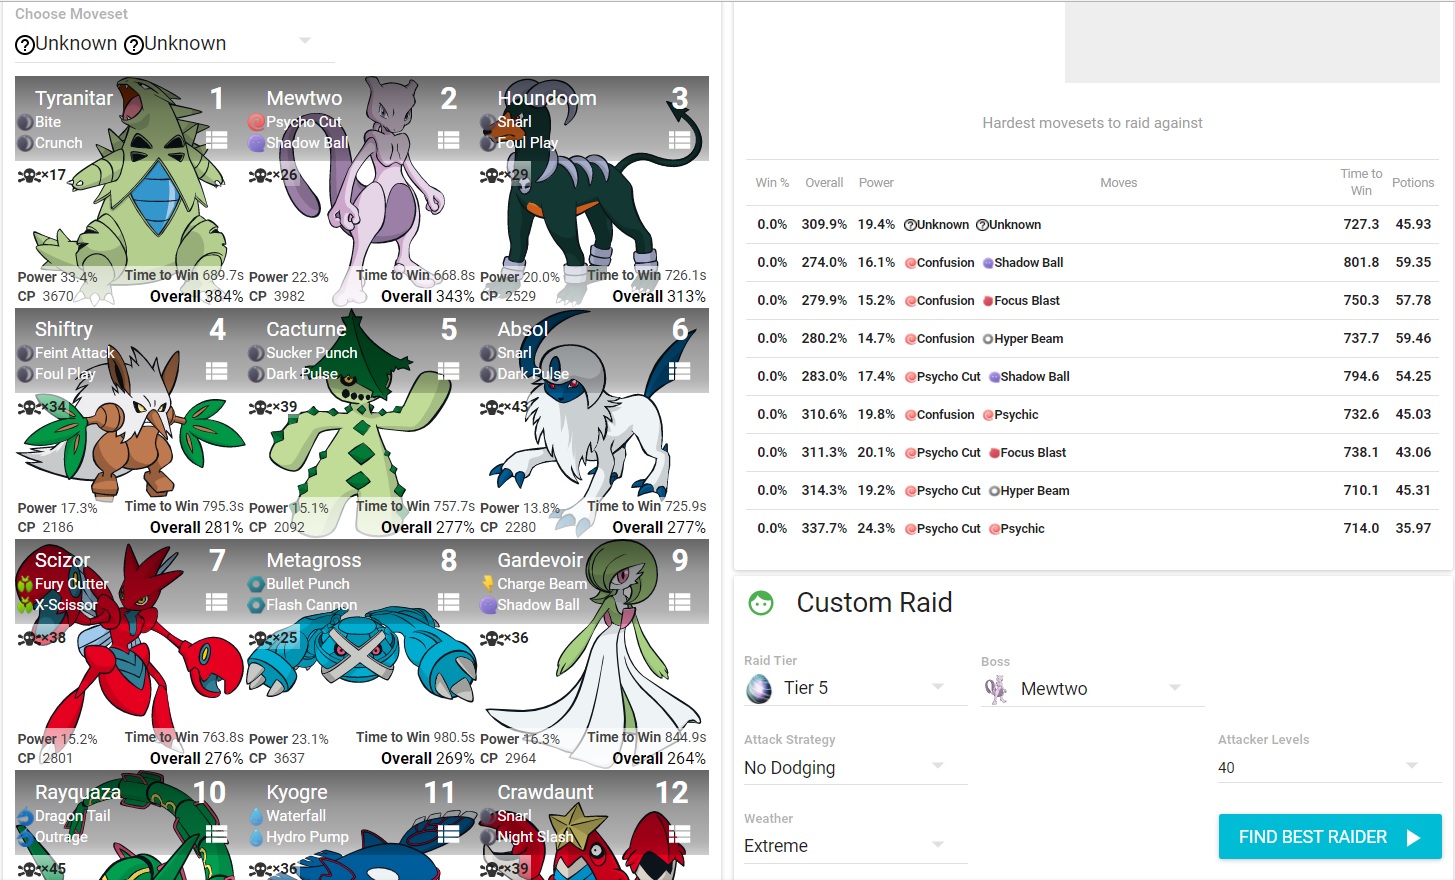Click the list icon on Mewtwo card
Screen dimensions: 1455x880
click(448, 140)
